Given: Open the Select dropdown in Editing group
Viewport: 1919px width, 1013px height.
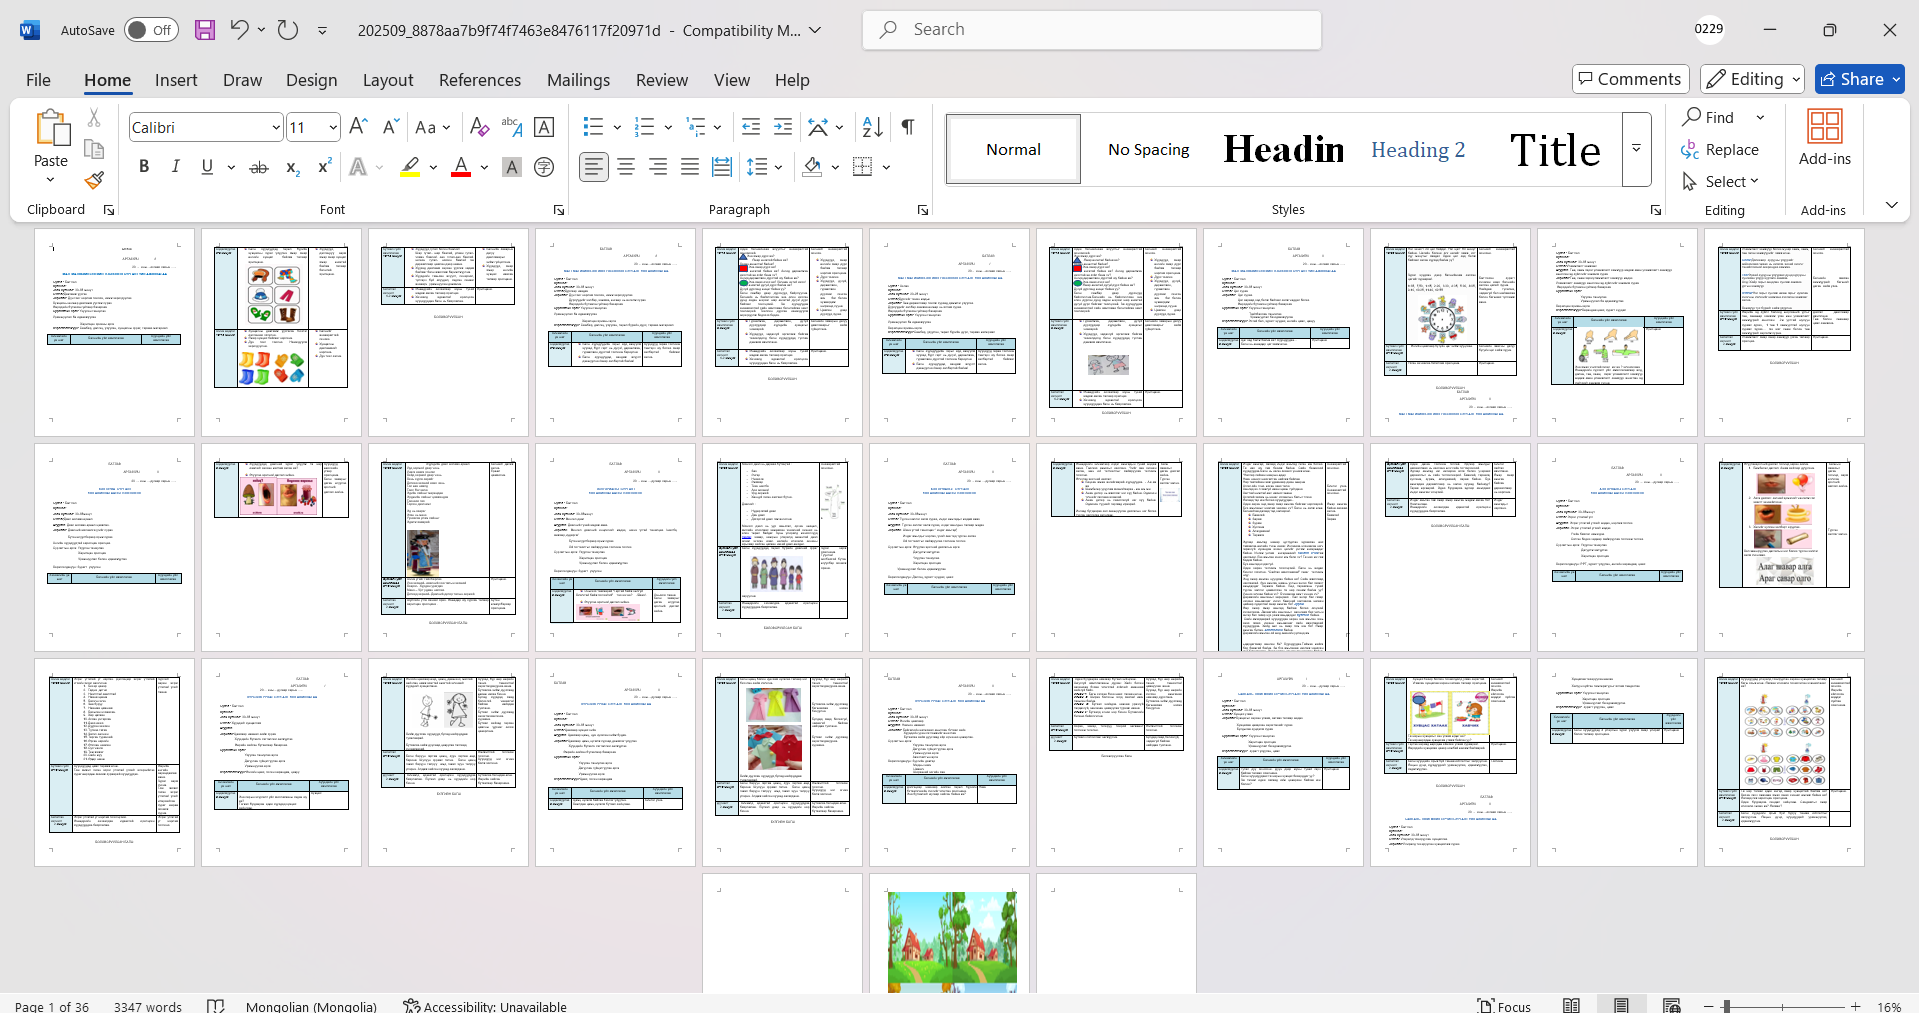Looking at the screenshot, I should [1720, 181].
